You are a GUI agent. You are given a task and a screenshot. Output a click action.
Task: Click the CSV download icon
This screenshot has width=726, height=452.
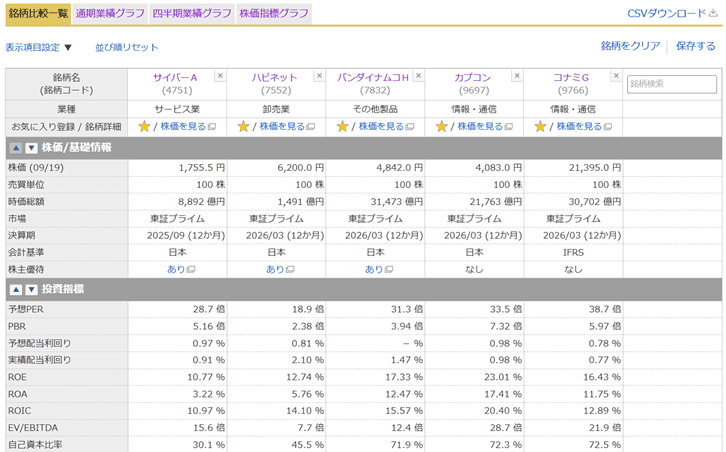713,13
